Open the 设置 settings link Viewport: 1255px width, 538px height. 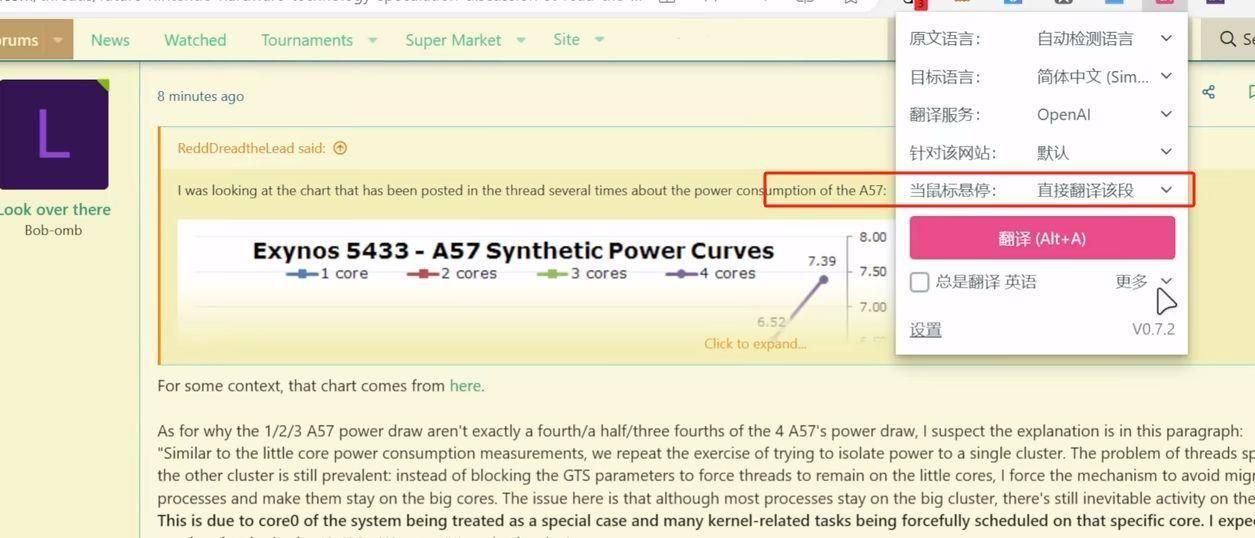click(x=926, y=330)
